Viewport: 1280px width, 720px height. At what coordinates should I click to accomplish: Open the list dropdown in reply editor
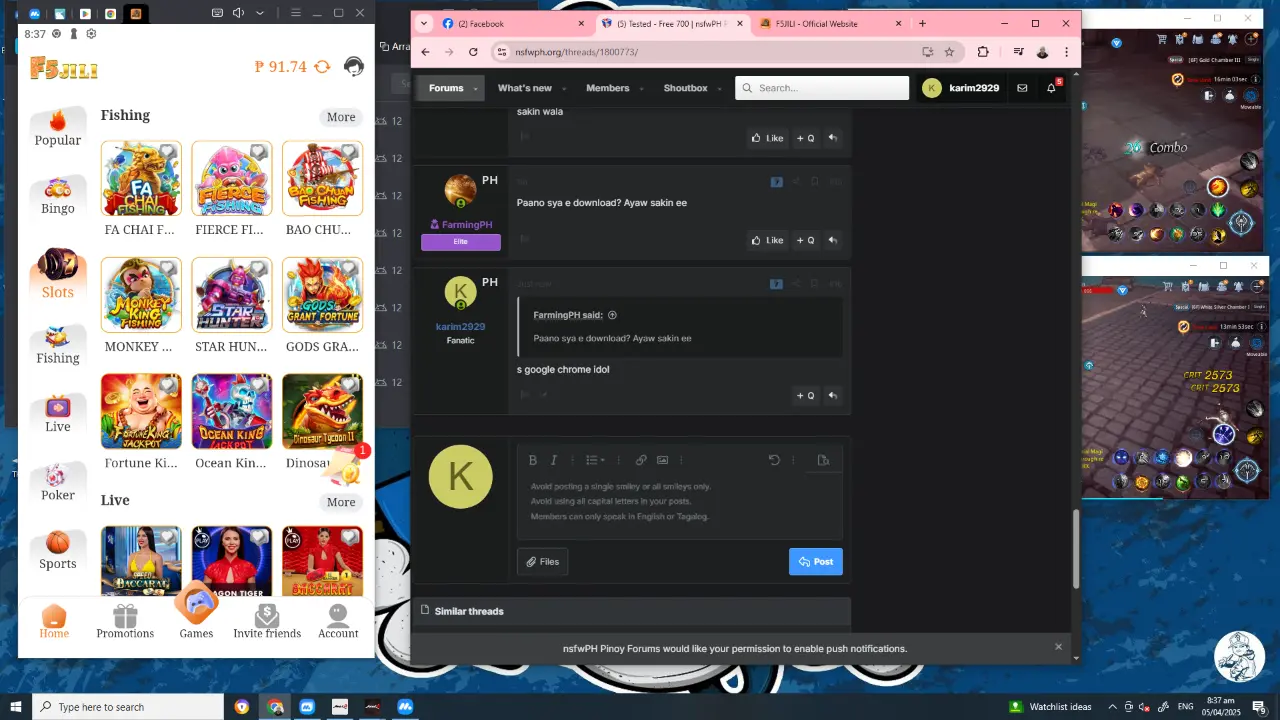click(x=595, y=460)
